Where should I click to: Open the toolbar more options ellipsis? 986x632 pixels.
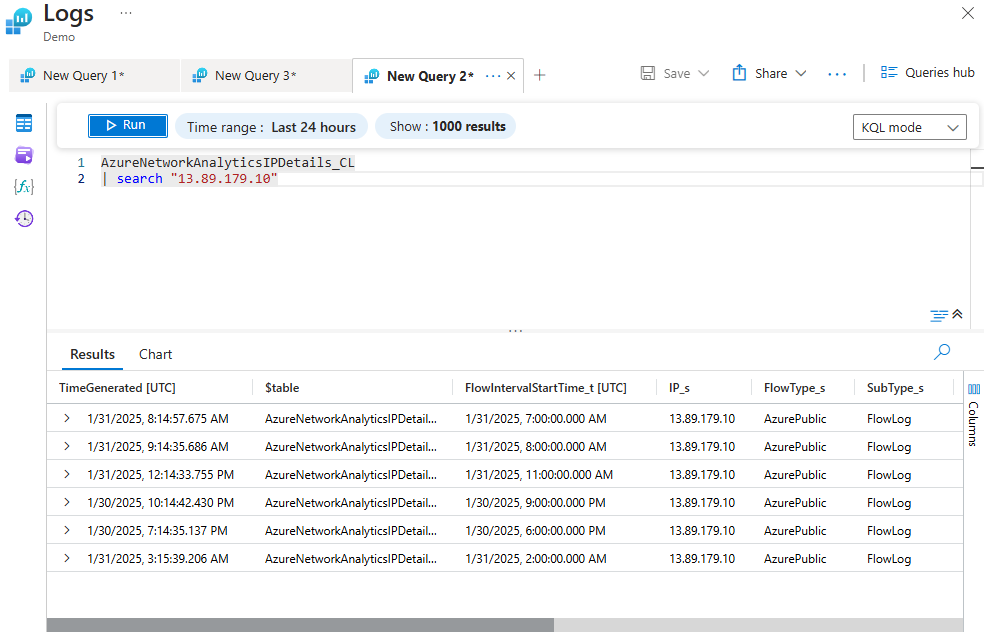point(837,74)
